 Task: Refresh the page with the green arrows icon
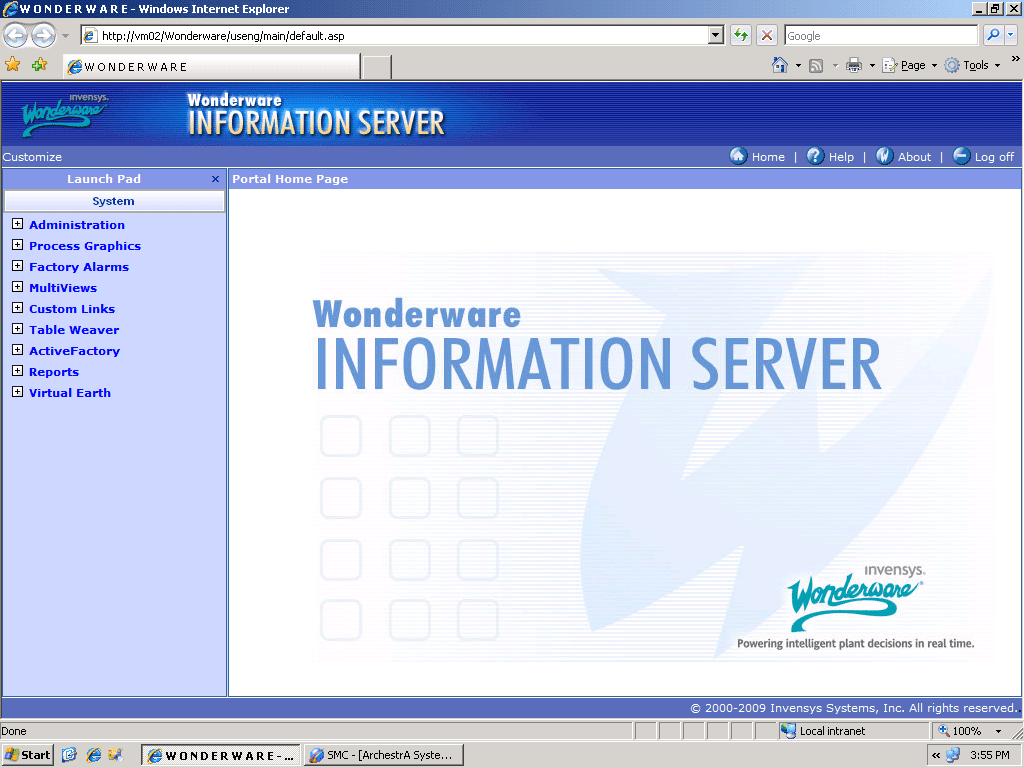pos(741,35)
